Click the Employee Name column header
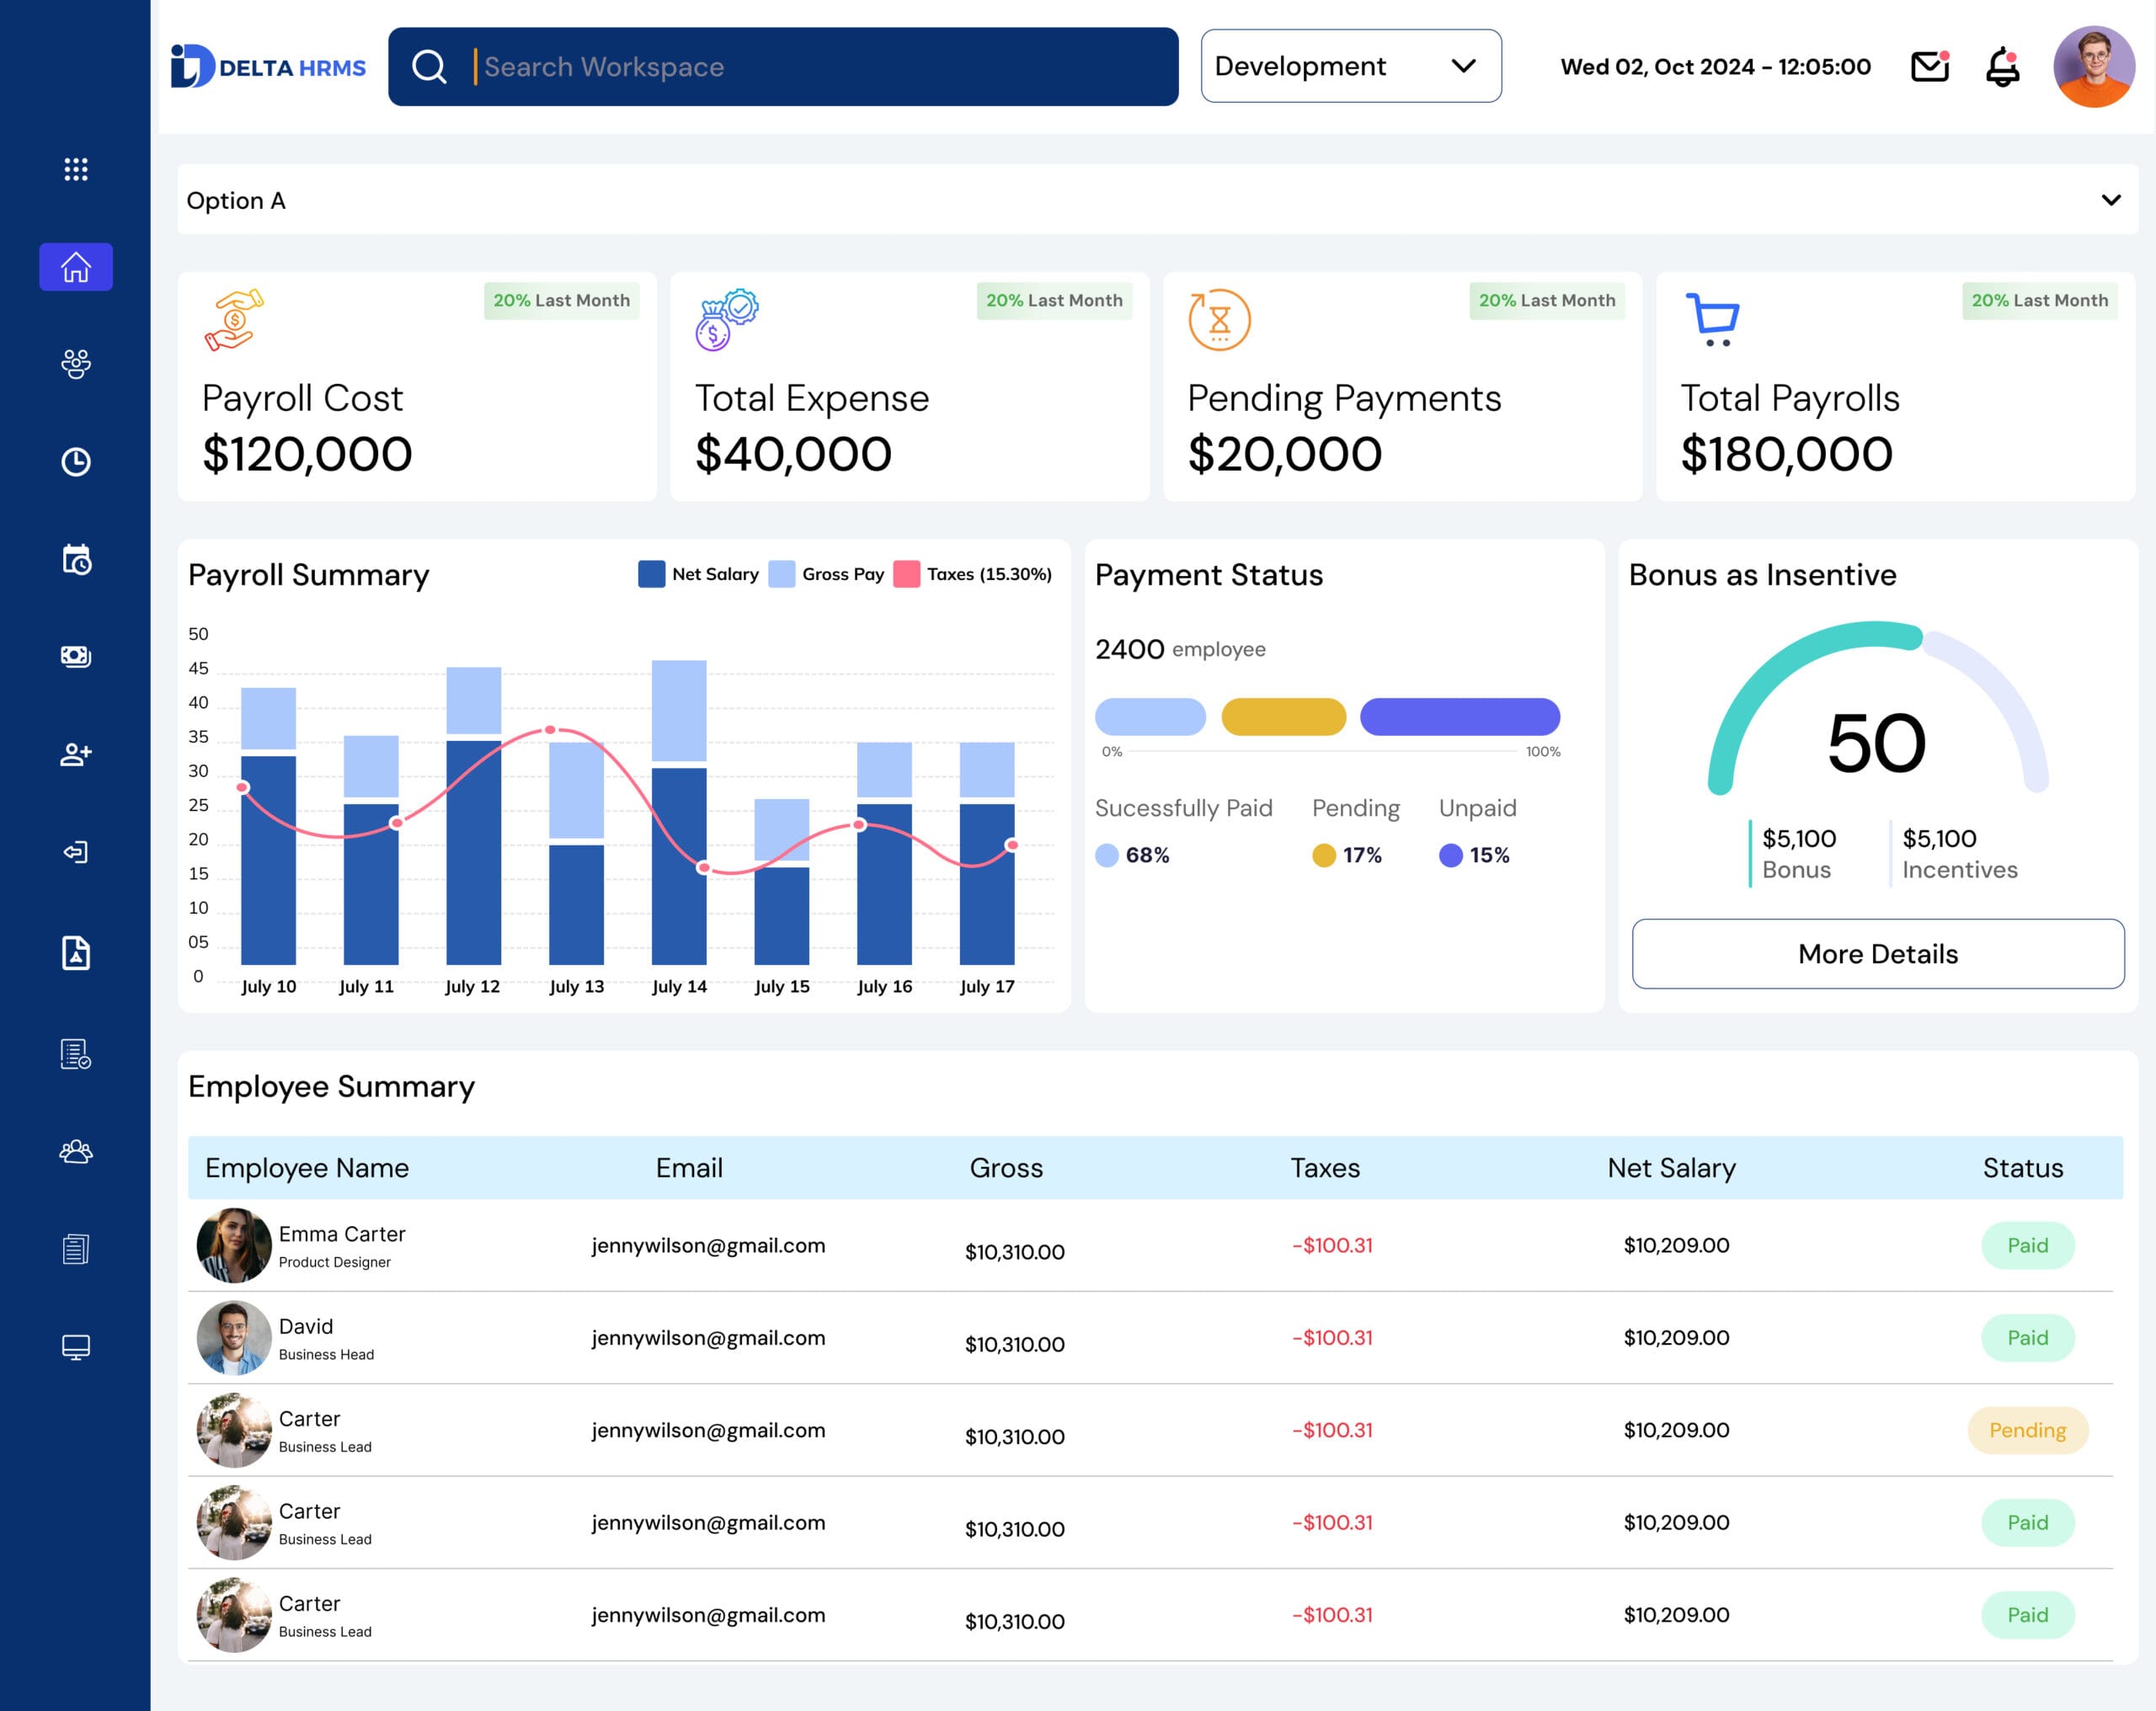Viewport: 2156px width, 1711px height. (307, 1168)
